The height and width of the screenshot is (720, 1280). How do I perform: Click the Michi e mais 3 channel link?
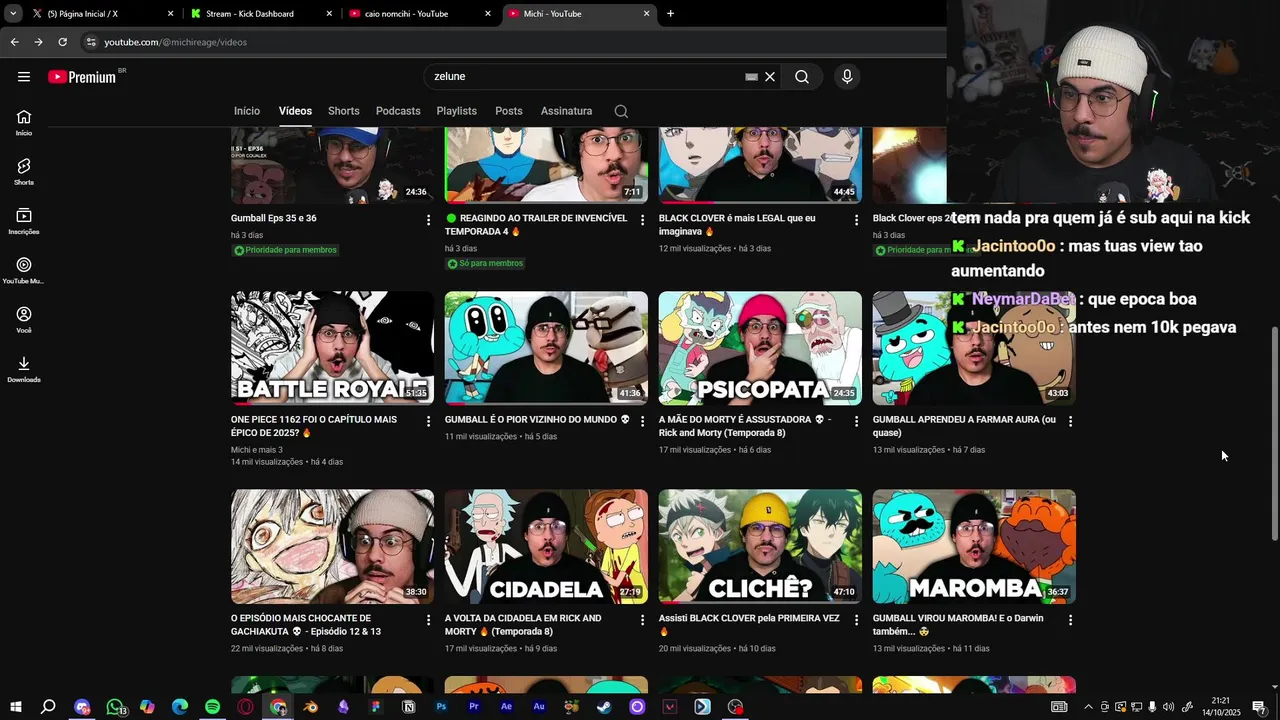[257, 450]
